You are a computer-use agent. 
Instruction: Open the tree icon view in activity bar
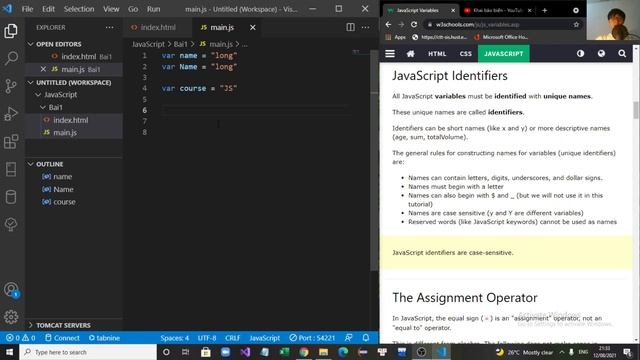pyautogui.click(x=11, y=224)
